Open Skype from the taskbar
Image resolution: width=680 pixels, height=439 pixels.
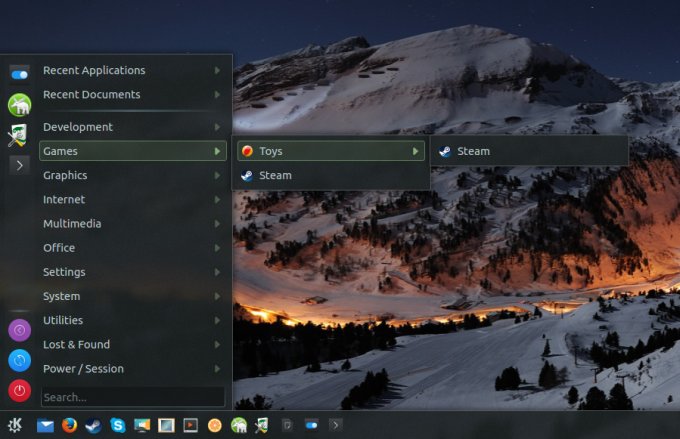click(117, 425)
